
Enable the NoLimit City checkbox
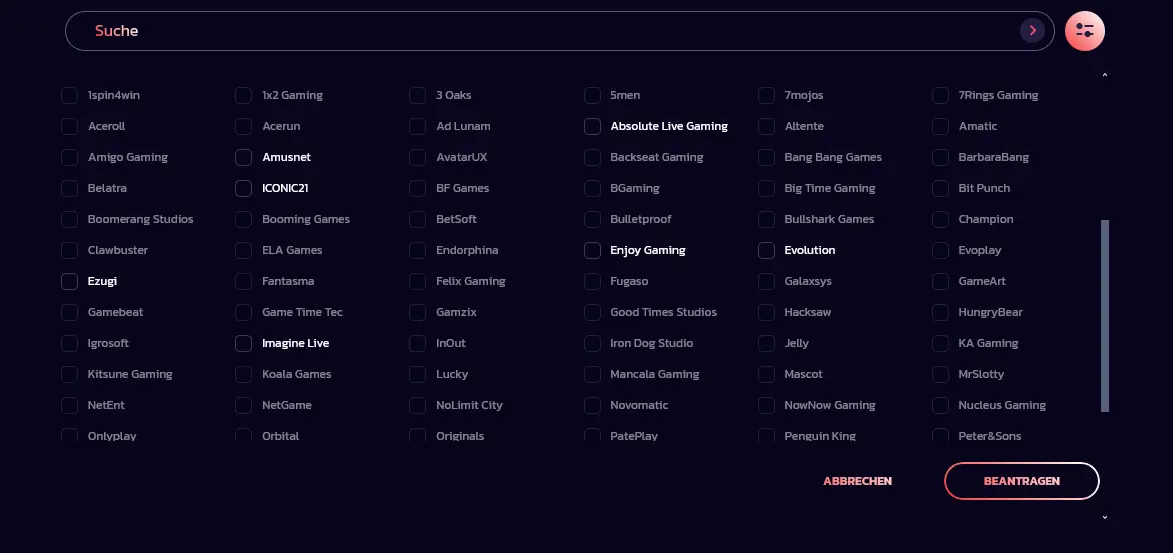point(417,405)
